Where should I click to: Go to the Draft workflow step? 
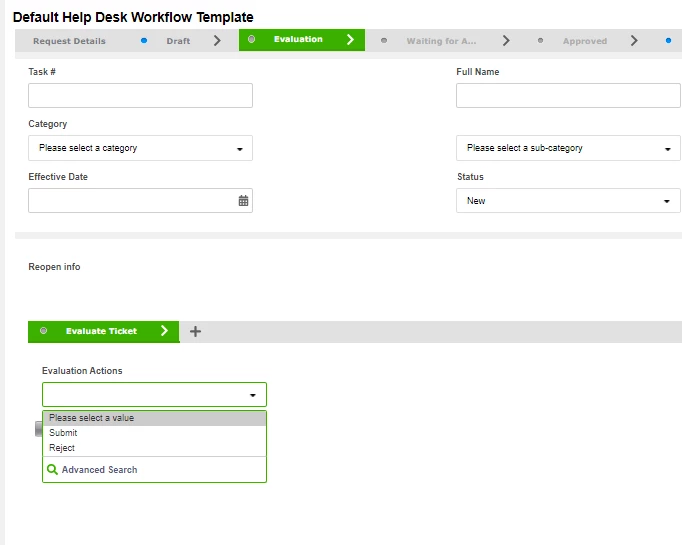pos(178,41)
